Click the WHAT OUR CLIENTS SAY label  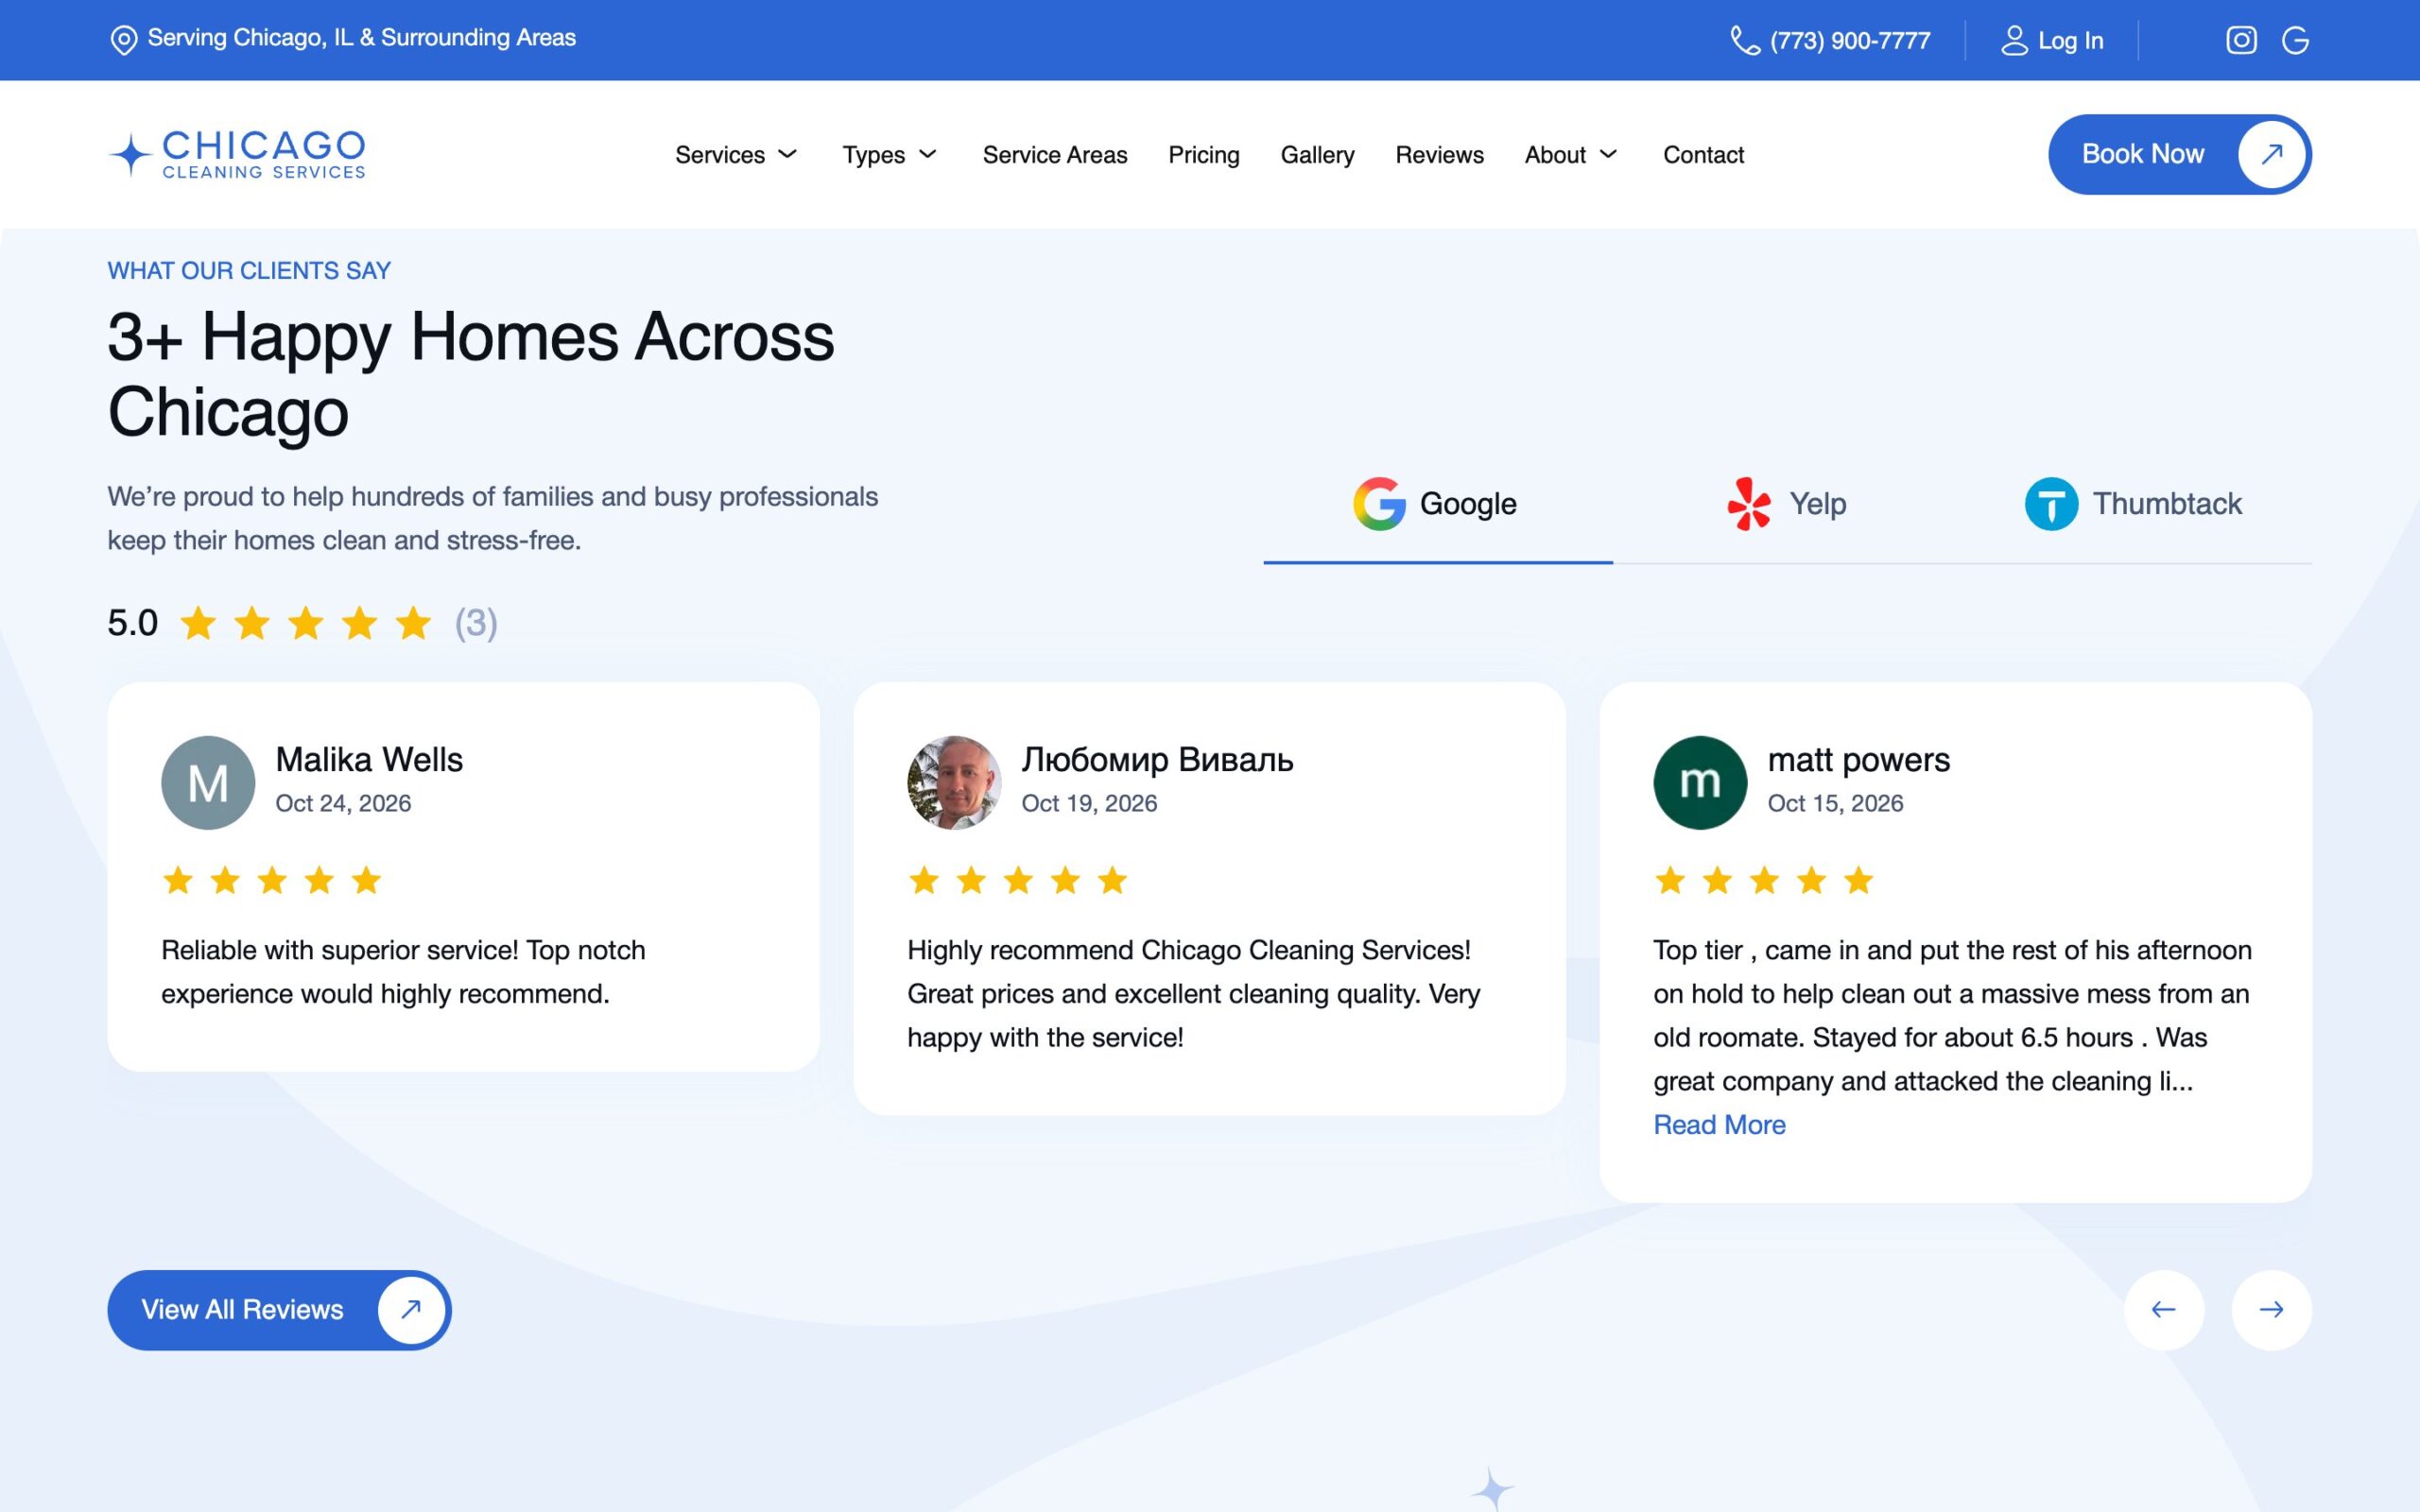coord(249,271)
